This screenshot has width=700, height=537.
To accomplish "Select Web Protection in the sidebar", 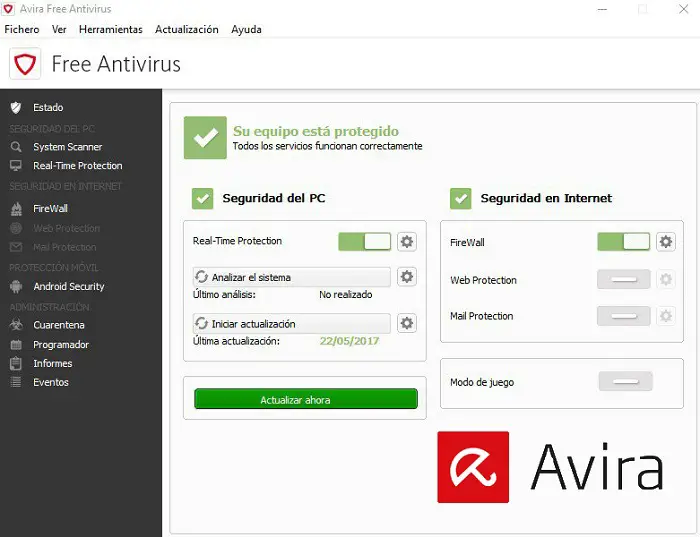I will tap(67, 228).
